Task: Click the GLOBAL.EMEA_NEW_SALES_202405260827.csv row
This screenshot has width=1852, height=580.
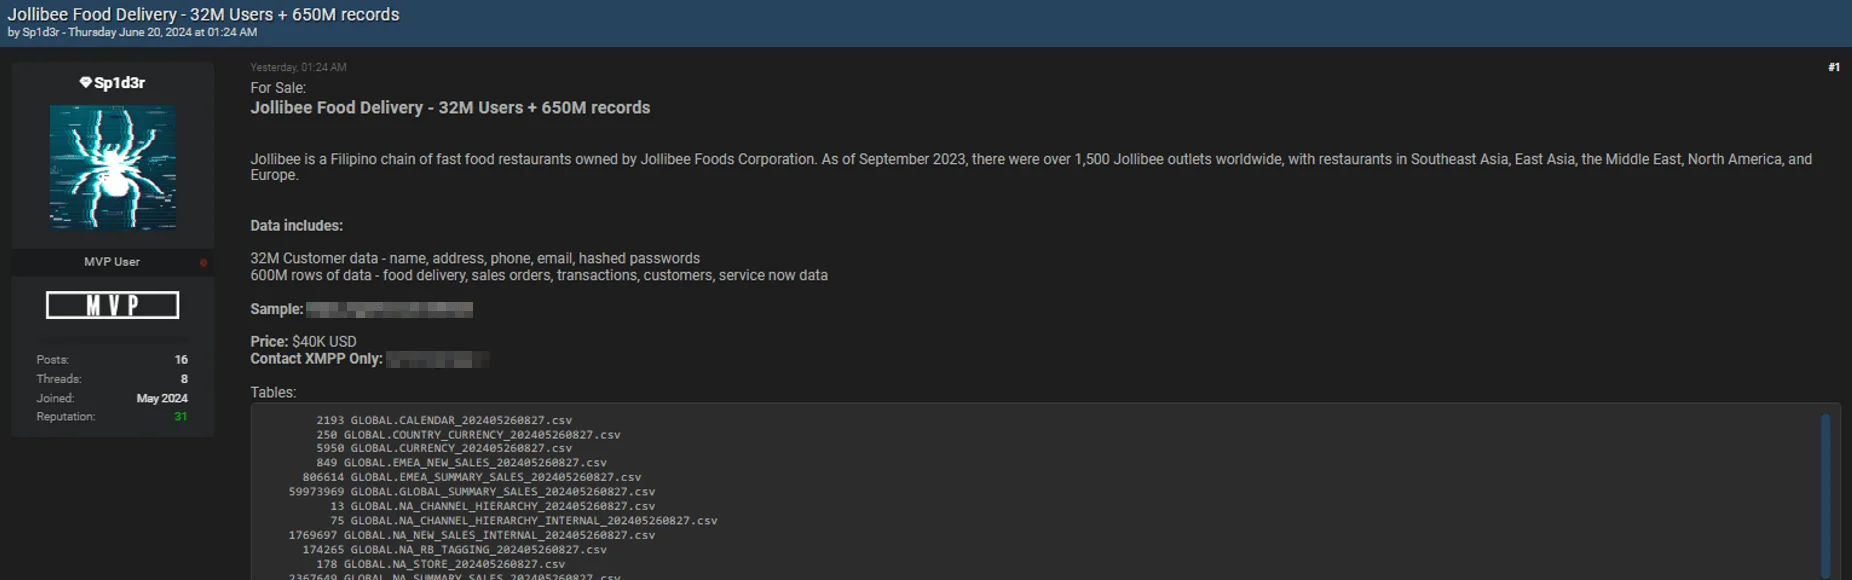Action: (x=461, y=463)
